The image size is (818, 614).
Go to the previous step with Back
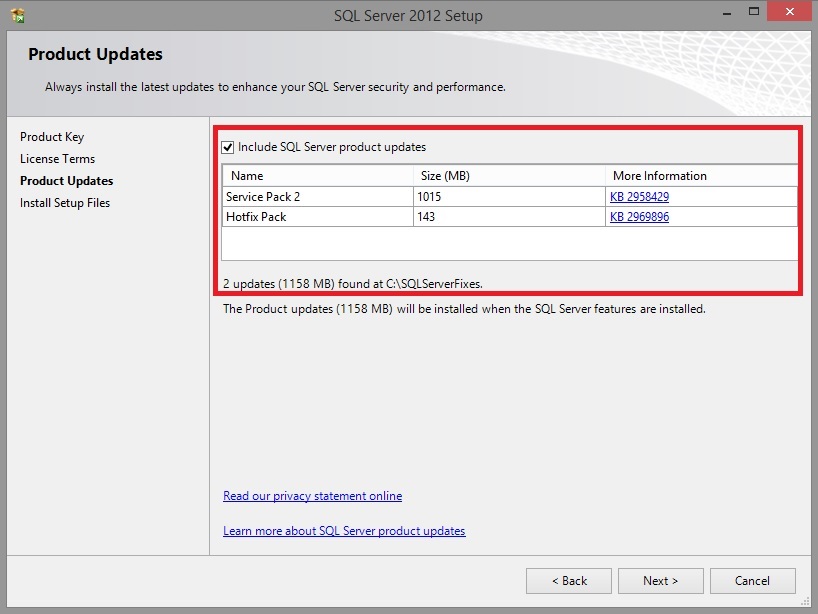click(x=569, y=581)
